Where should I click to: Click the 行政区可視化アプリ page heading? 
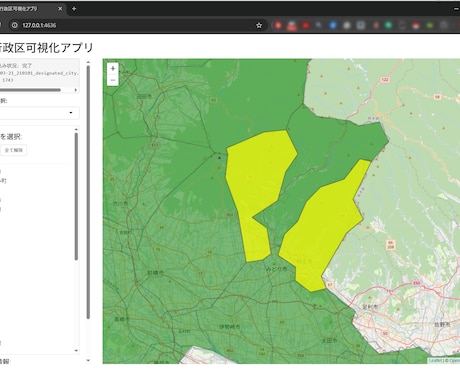point(46,48)
